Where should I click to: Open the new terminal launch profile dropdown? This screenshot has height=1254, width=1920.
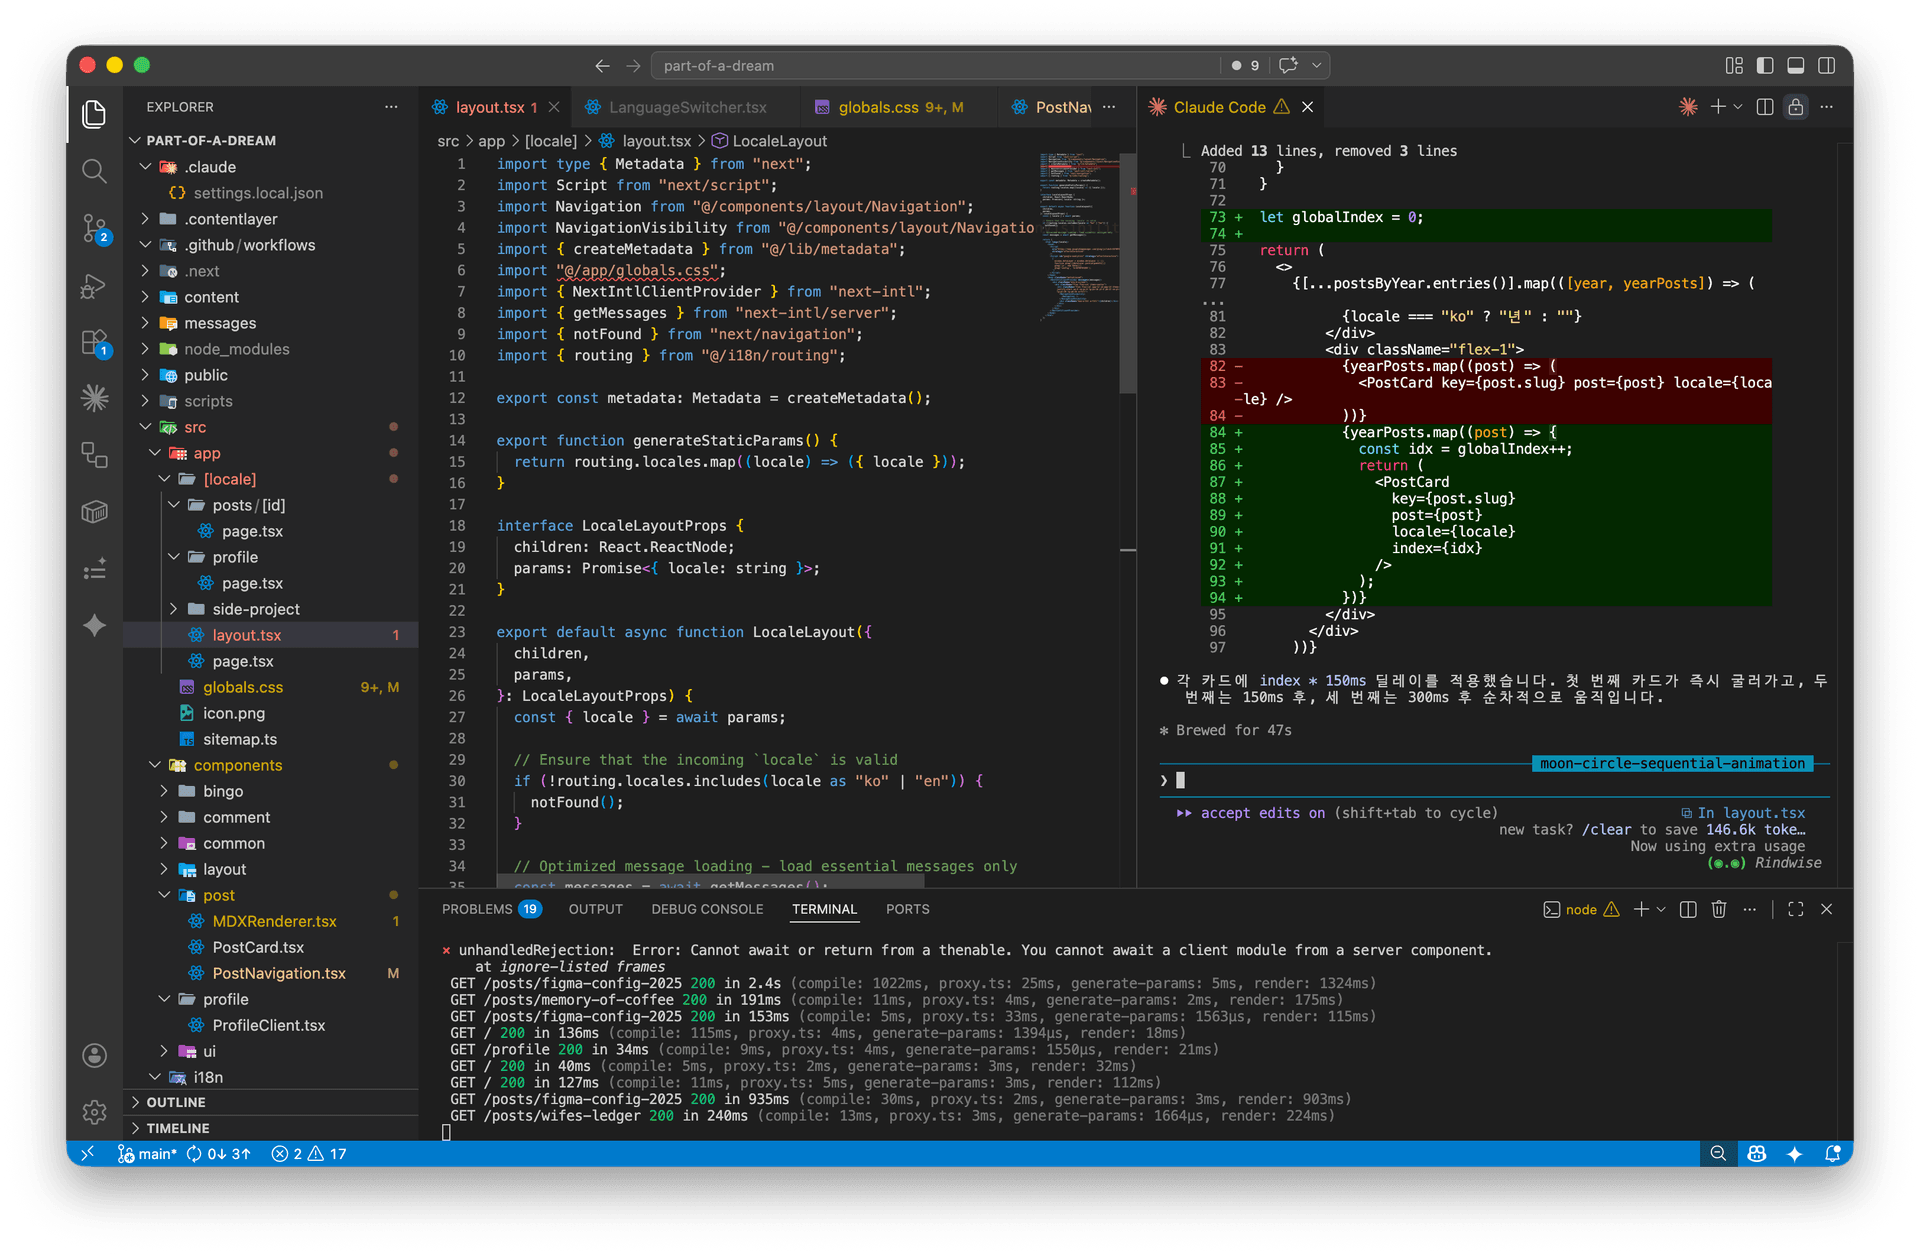tap(1661, 909)
